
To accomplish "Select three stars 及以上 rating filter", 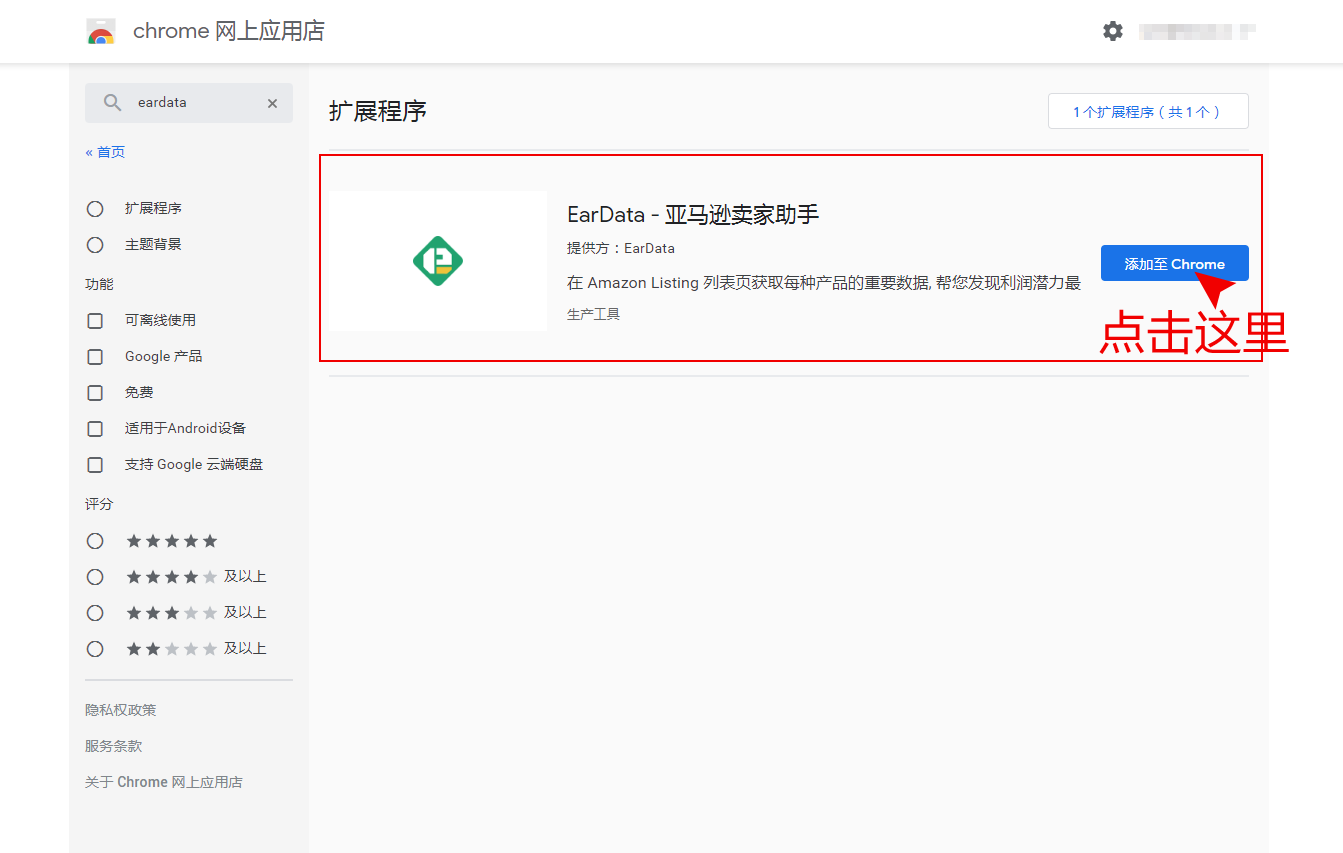I will point(95,613).
